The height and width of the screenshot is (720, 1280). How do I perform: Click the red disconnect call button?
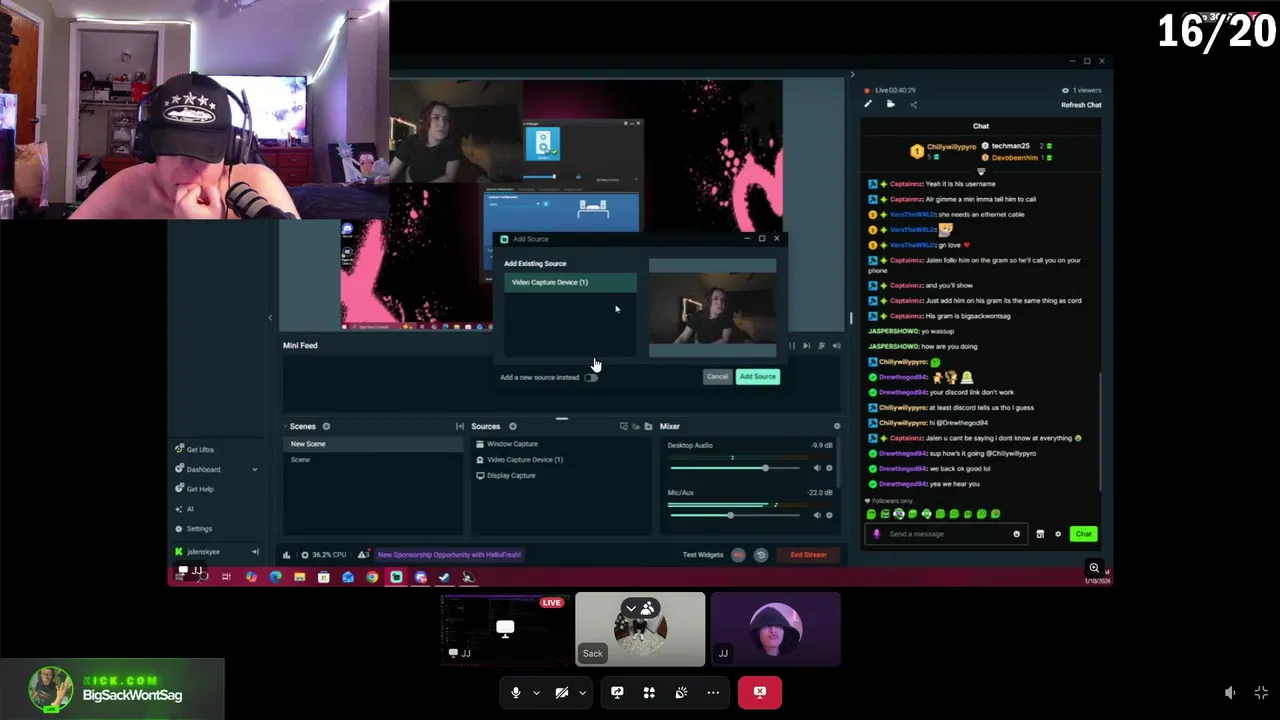[x=760, y=692]
